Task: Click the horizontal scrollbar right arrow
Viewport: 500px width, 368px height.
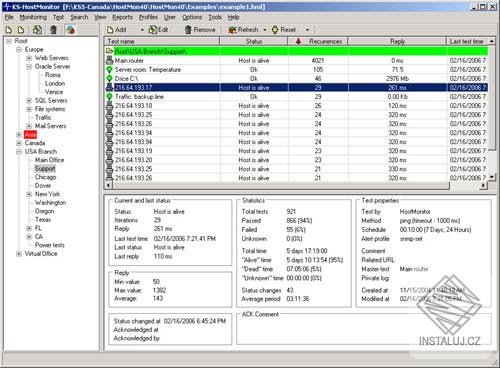Action: click(x=484, y=185)
